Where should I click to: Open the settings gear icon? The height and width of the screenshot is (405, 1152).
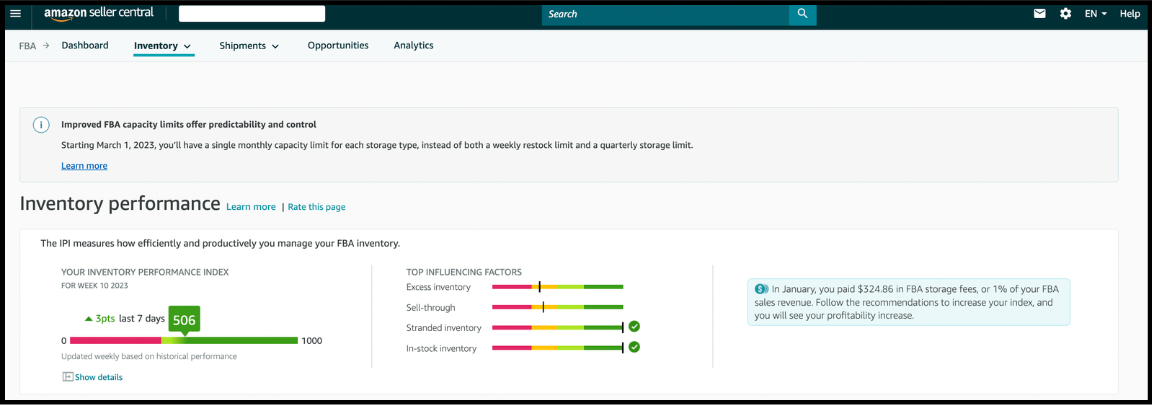(1065, 14)
